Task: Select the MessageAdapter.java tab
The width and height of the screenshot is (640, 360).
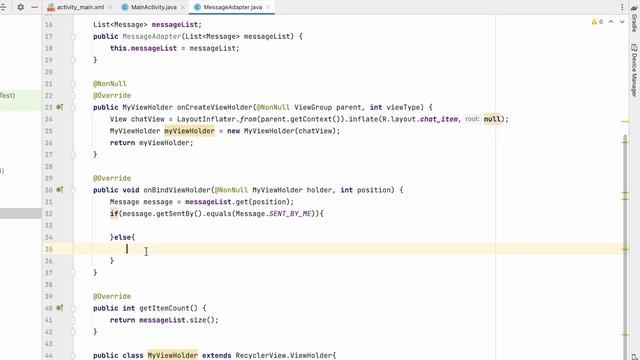Action: [x=232, y=7]
